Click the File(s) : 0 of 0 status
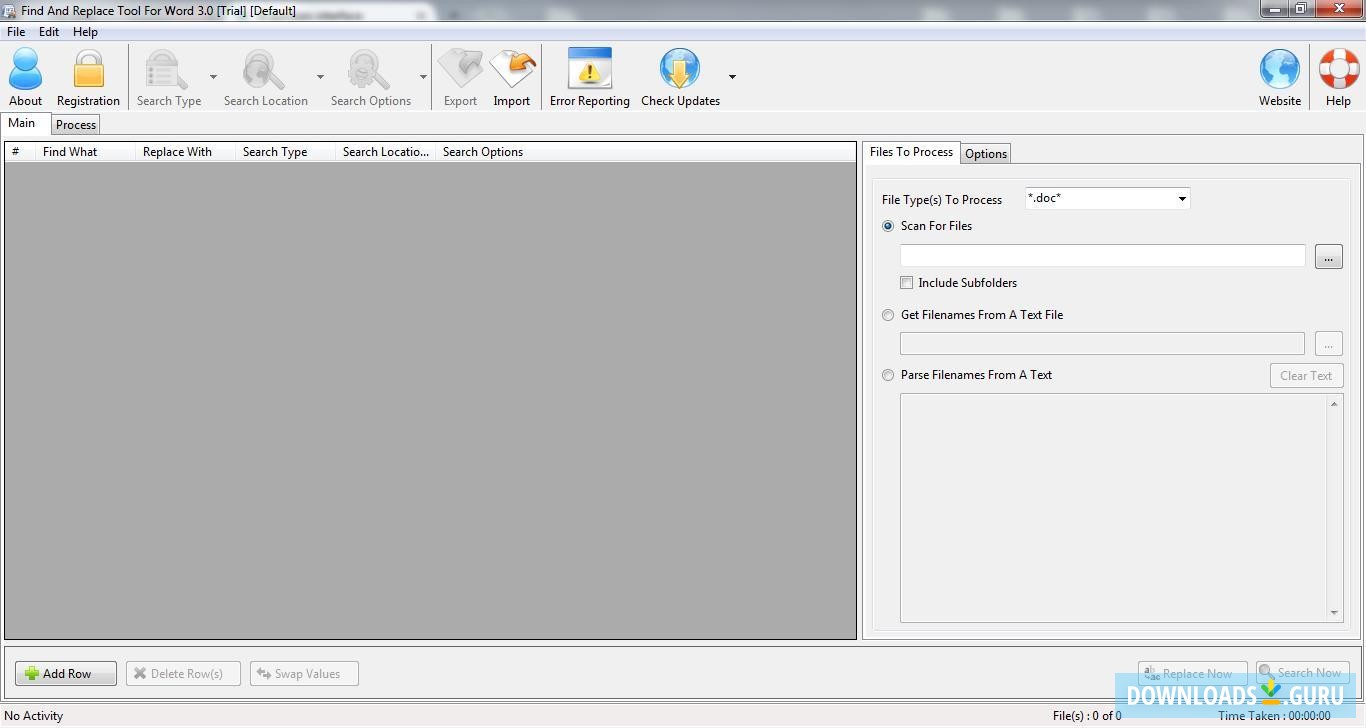This screenshot has width=1366, height=728. click(1087, 716)
